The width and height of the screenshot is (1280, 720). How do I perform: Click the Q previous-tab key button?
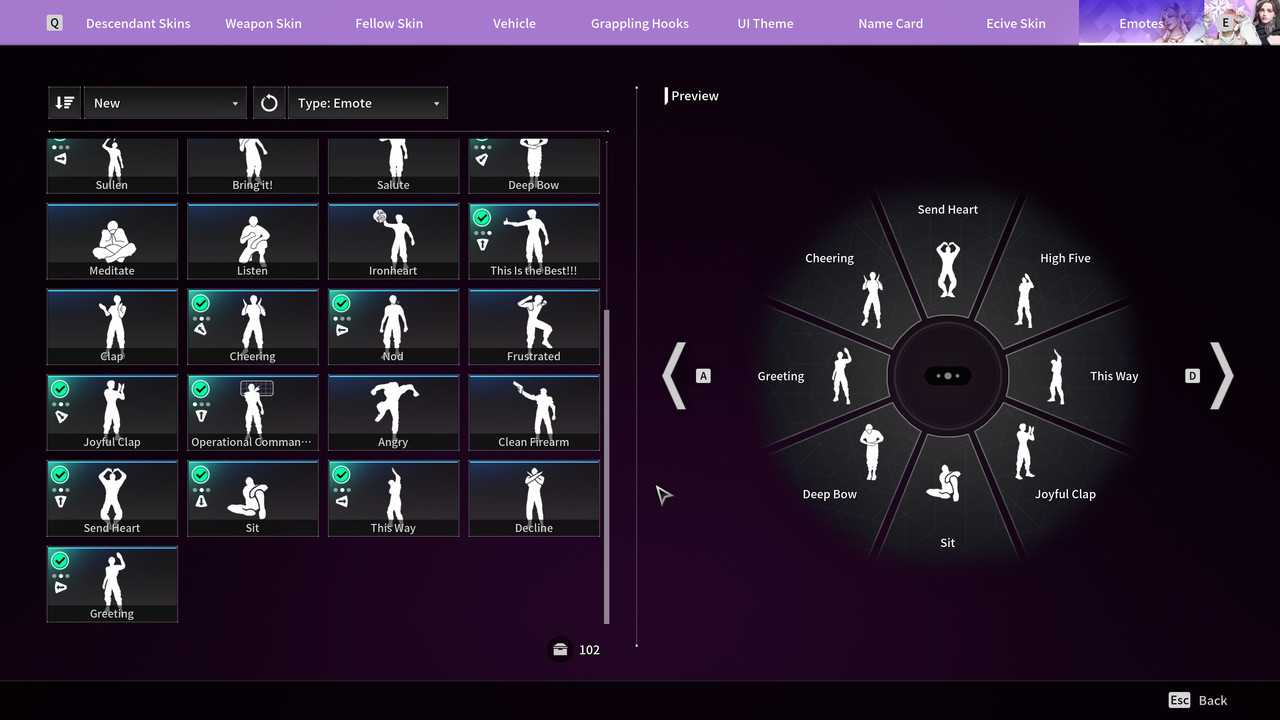[55, 23]
